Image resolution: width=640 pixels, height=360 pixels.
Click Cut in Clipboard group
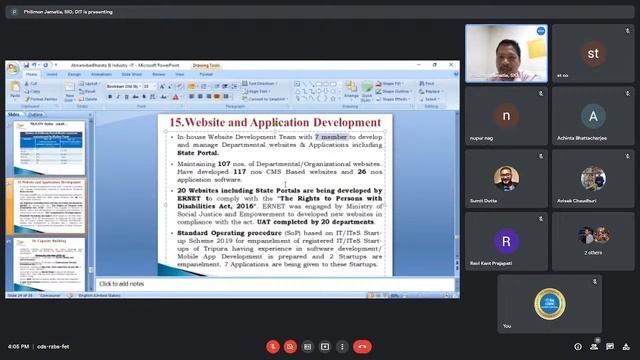click(32, 84)
